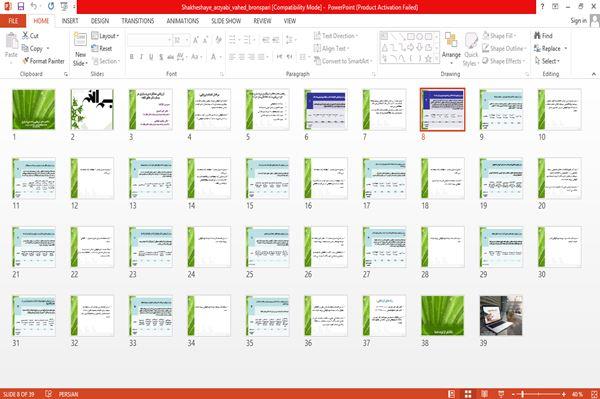This screenshot has height=399, width=600.
Task: Click the fit slide to window icon
Action: coord(594,394)
